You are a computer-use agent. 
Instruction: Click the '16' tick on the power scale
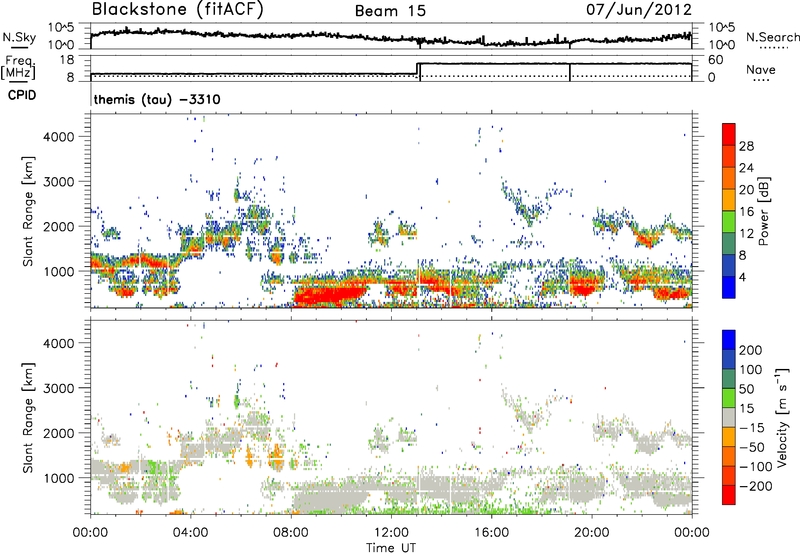pyautogui.click(x=746, y=212)
